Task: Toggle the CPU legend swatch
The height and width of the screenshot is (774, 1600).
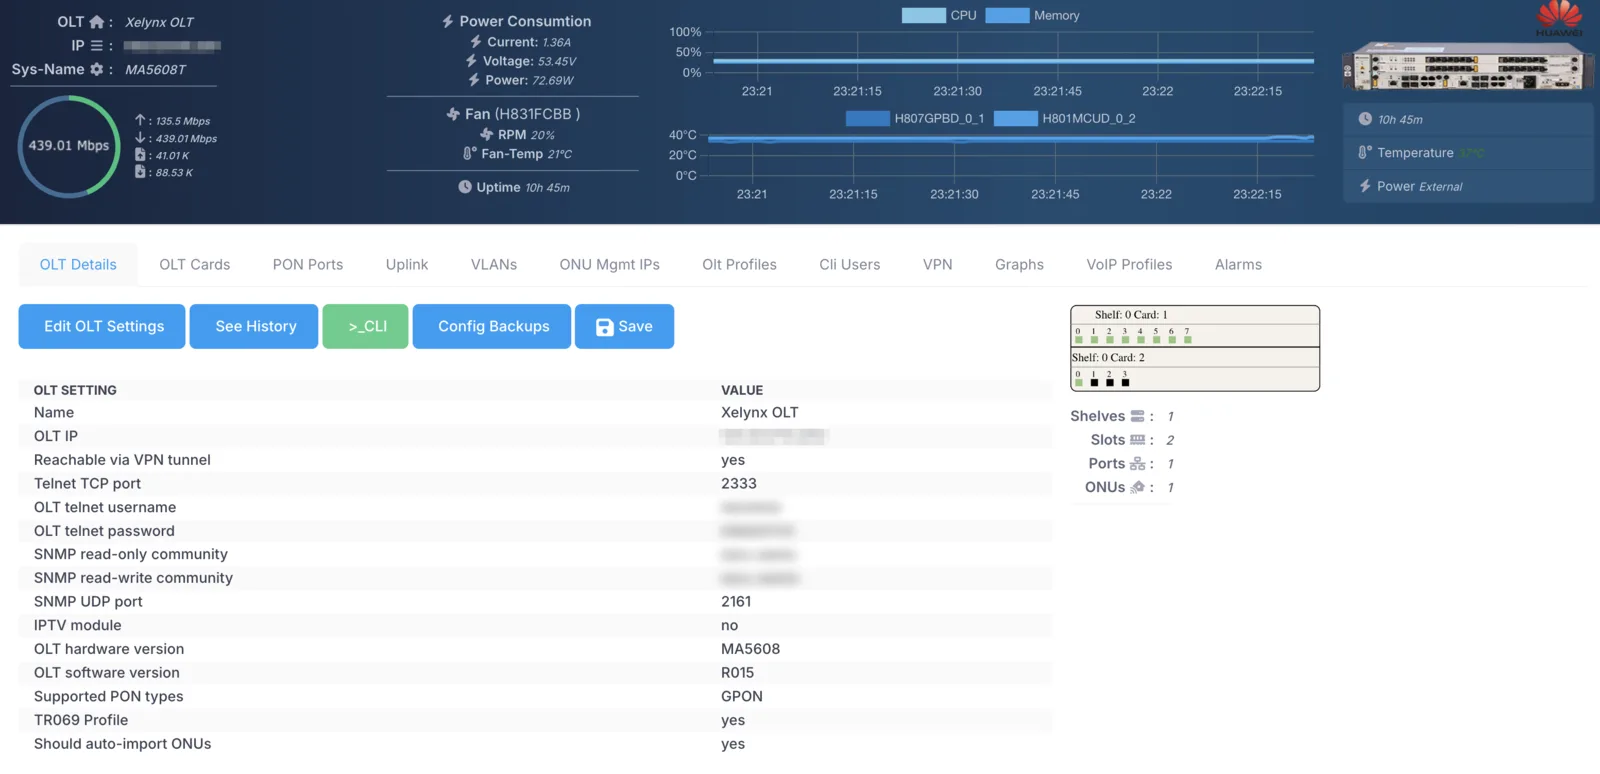Action: [923, 15]
